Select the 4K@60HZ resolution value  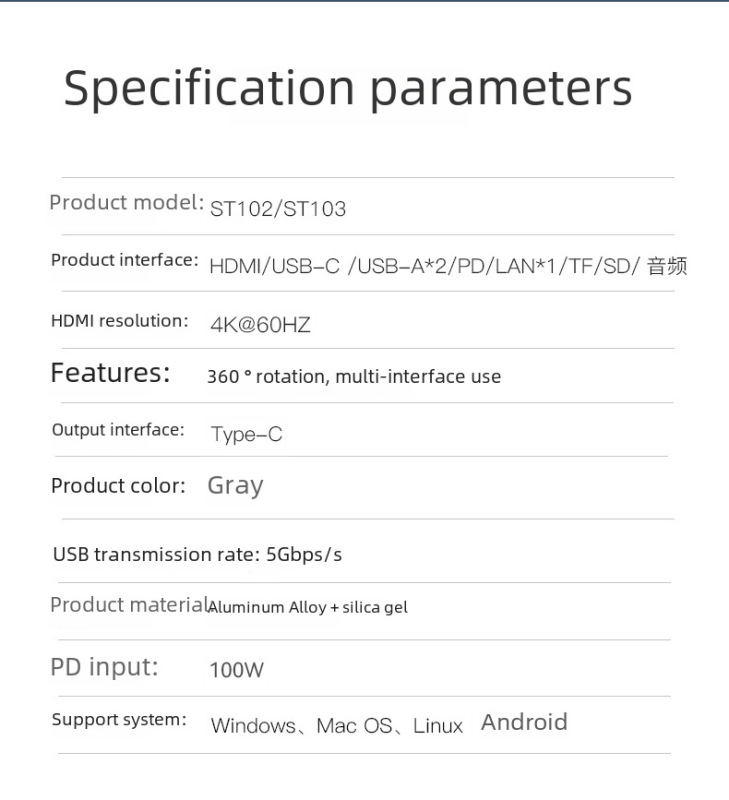[x=261, y=325]
